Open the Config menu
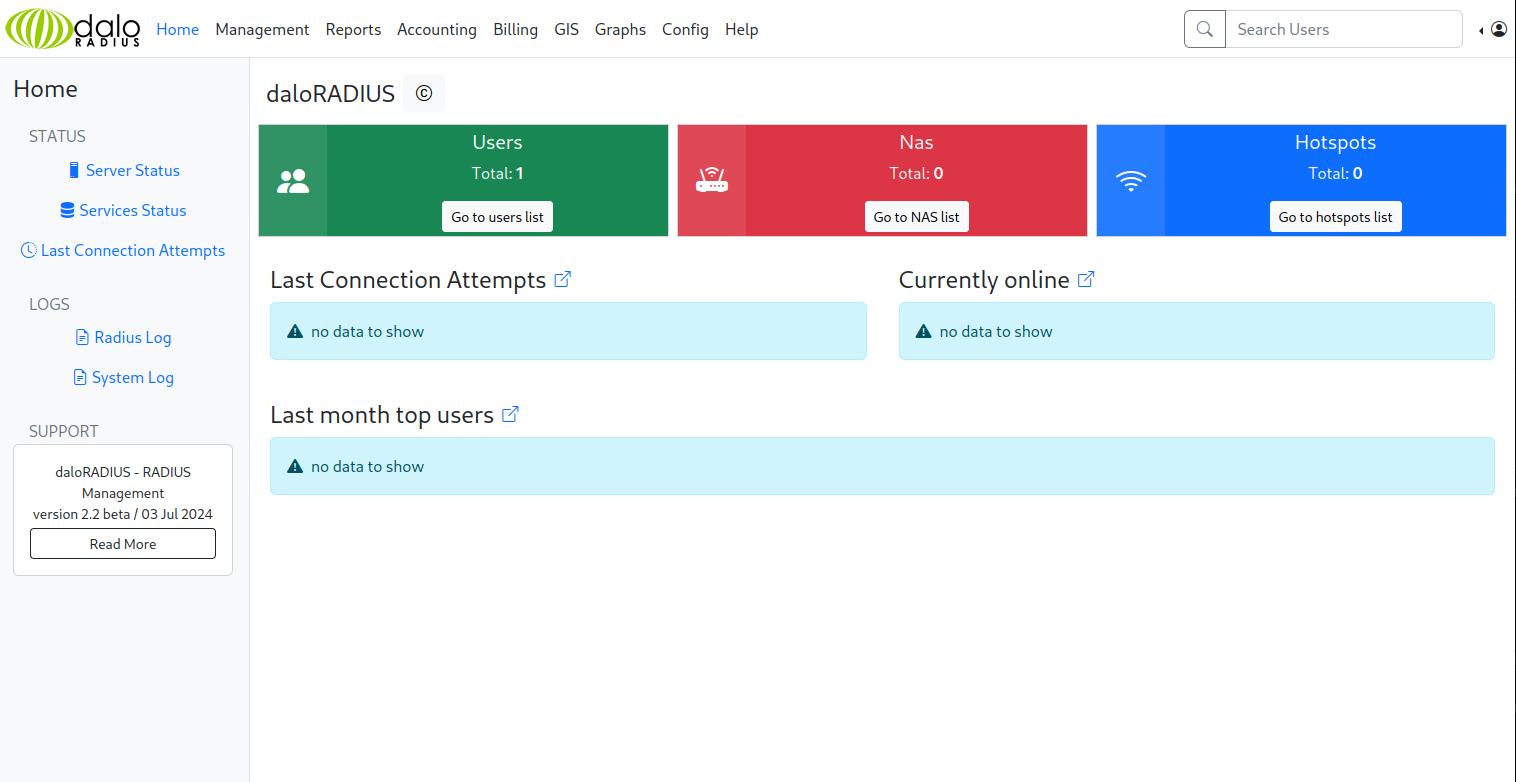This screenshot has height=782, width=1516. pos(685,29)
